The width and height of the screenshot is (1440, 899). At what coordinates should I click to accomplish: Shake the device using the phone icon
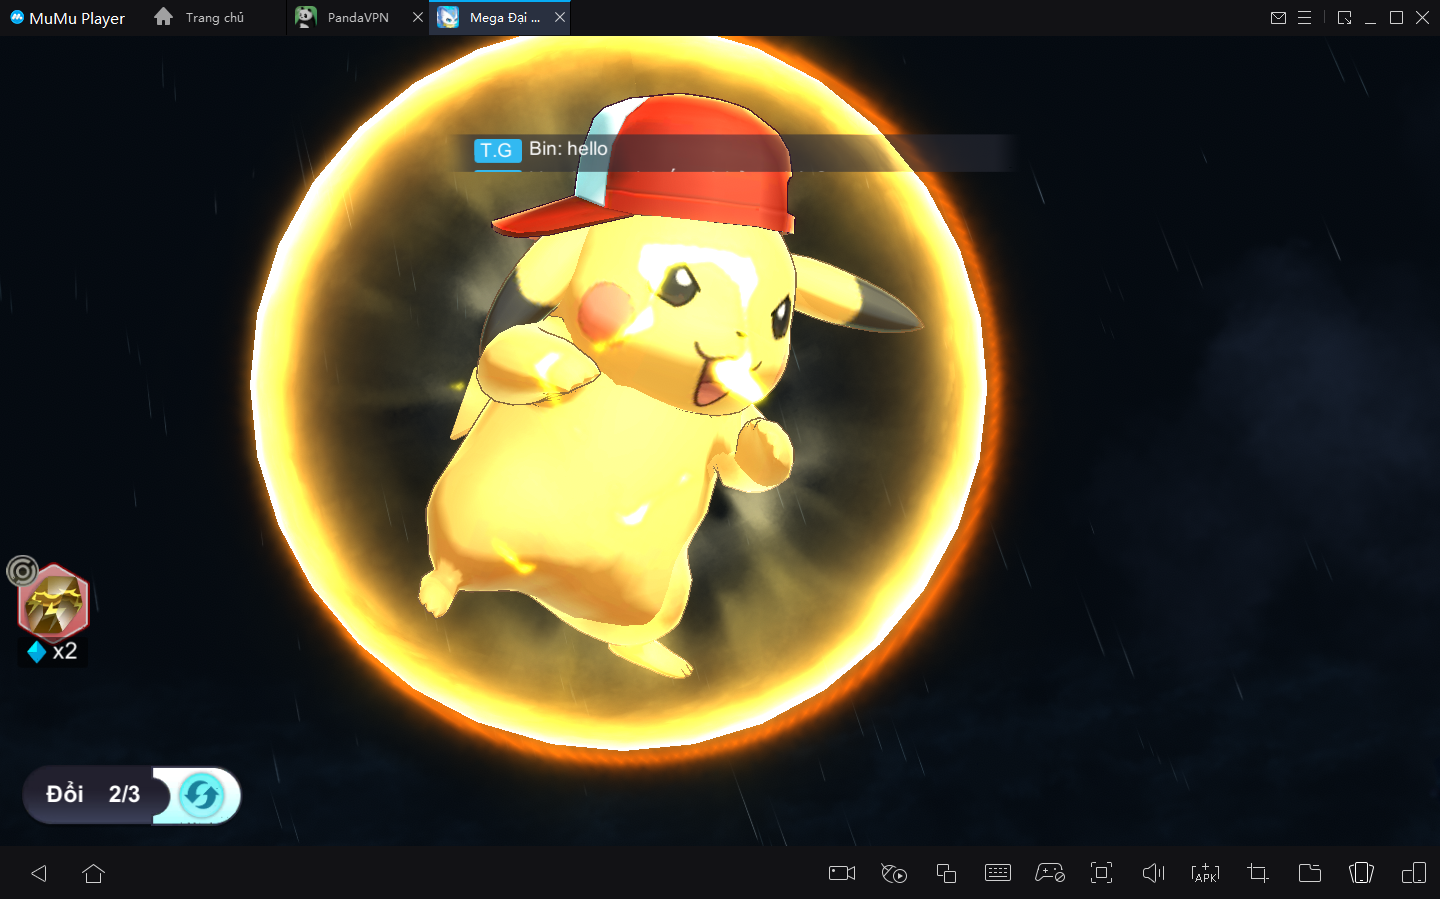click(1361, 873)
